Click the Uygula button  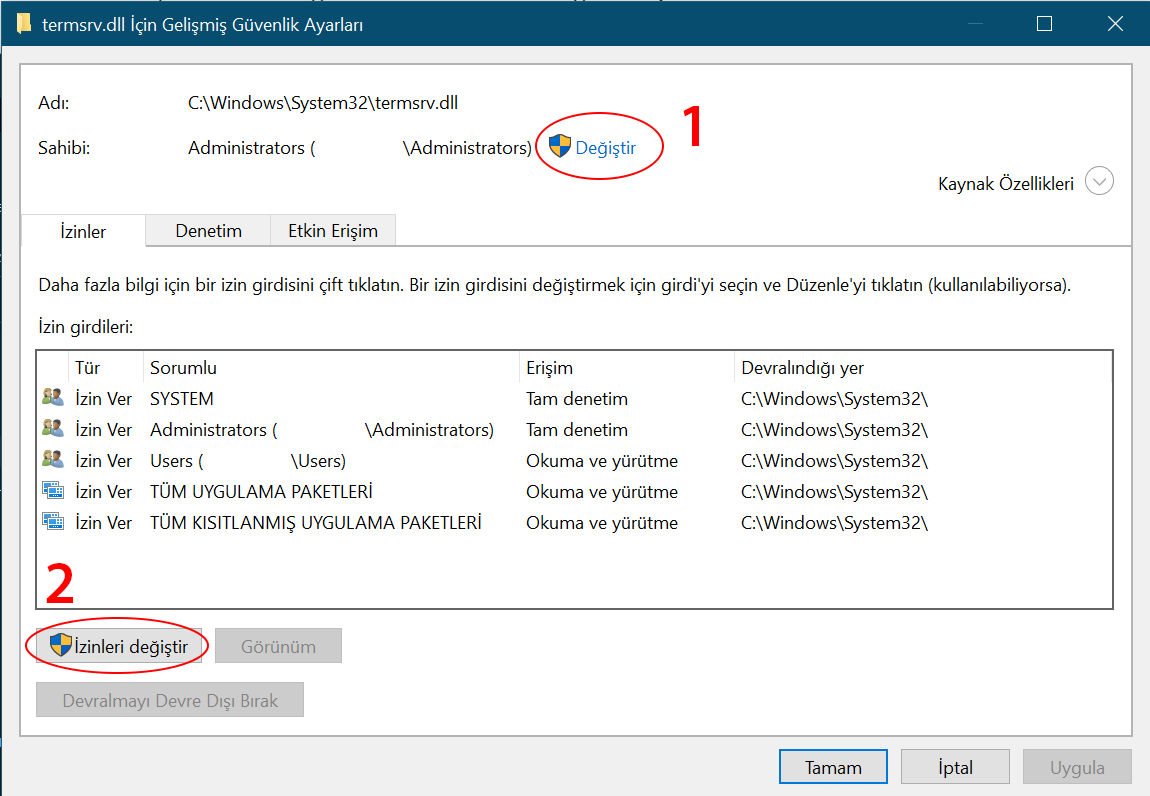point(1077,766)
